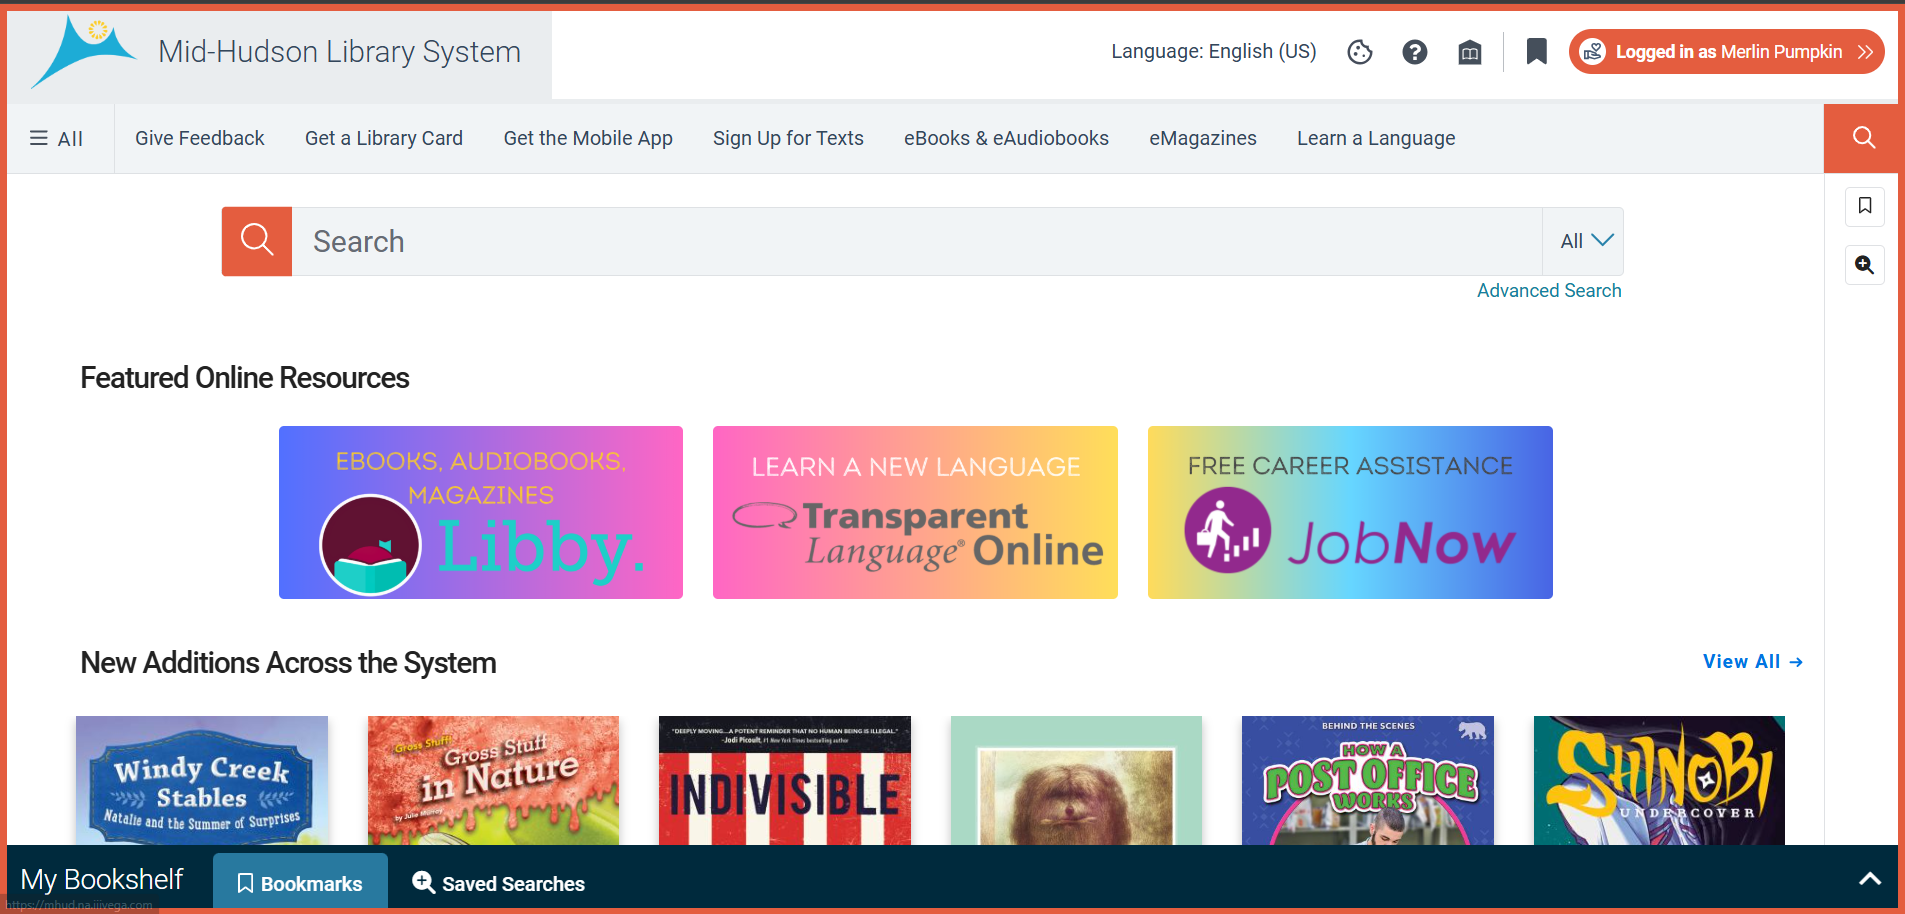This screenshot has width=1905, height=914.
Task: Open bookmarks from right sidebar icon
Action: [1865, 206]
